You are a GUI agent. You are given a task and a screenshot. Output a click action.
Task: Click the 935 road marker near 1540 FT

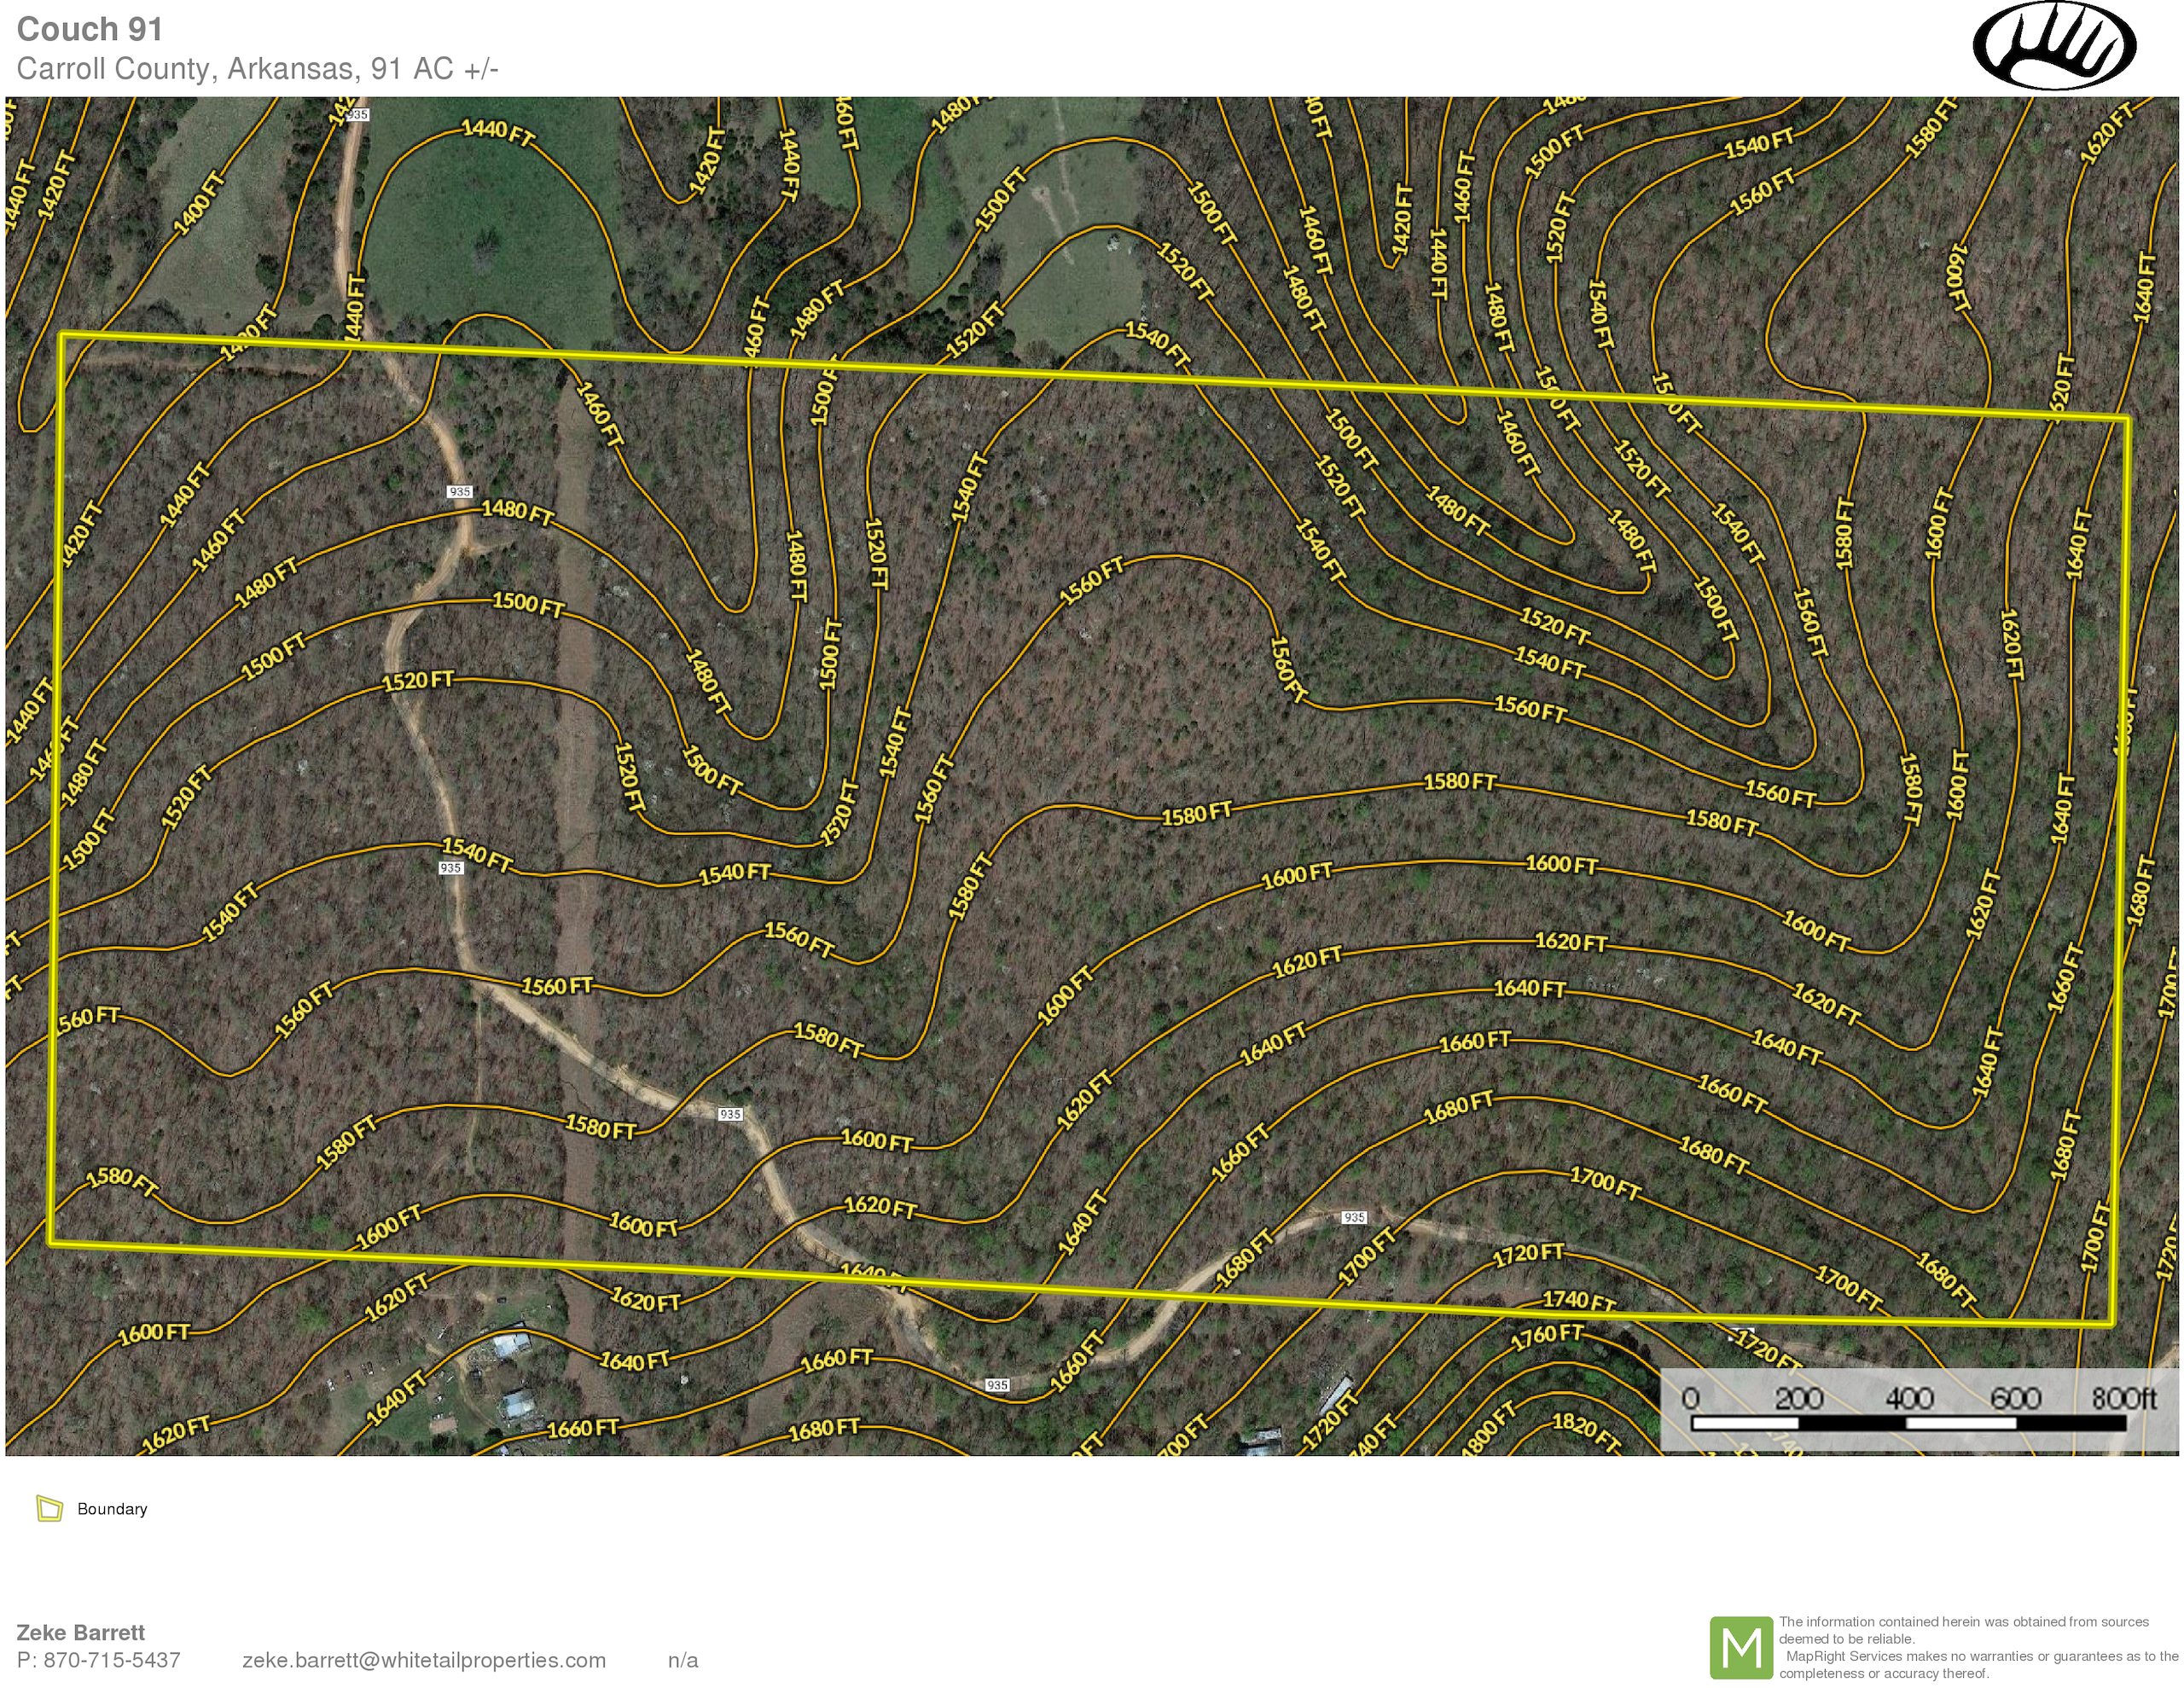pos(451,868)
